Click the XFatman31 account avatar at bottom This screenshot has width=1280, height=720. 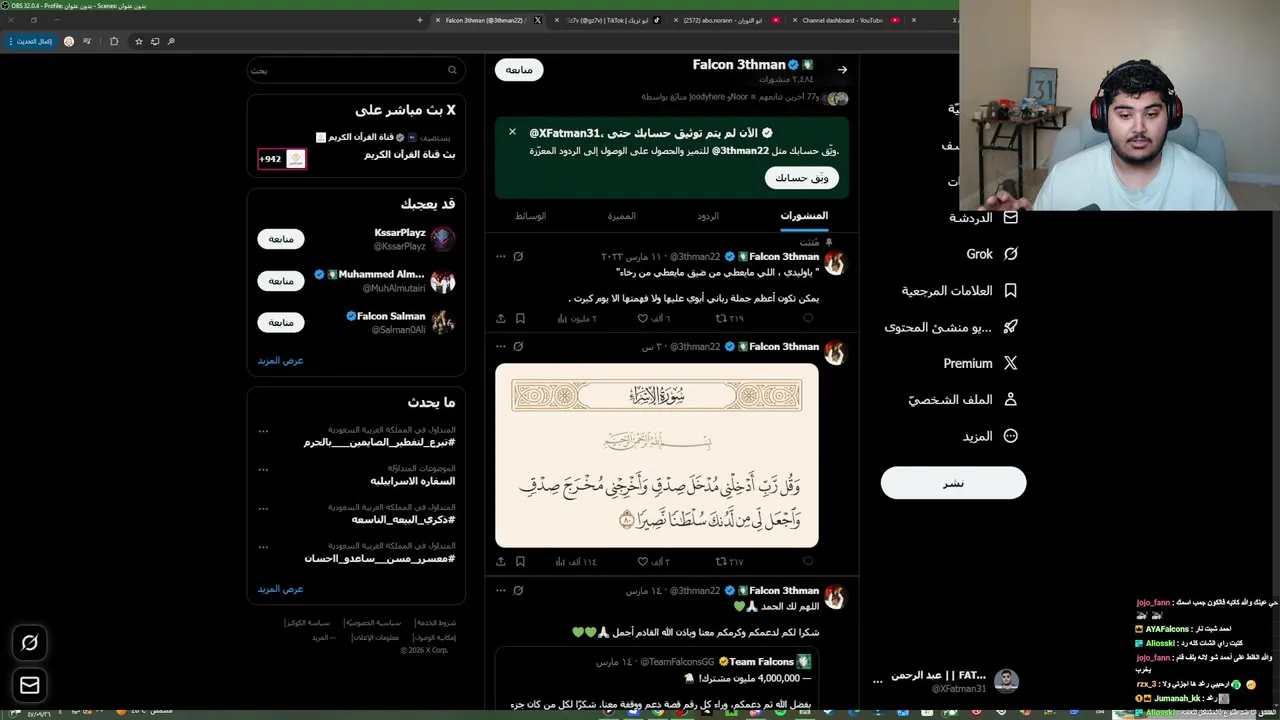(x=1006, y=682)
